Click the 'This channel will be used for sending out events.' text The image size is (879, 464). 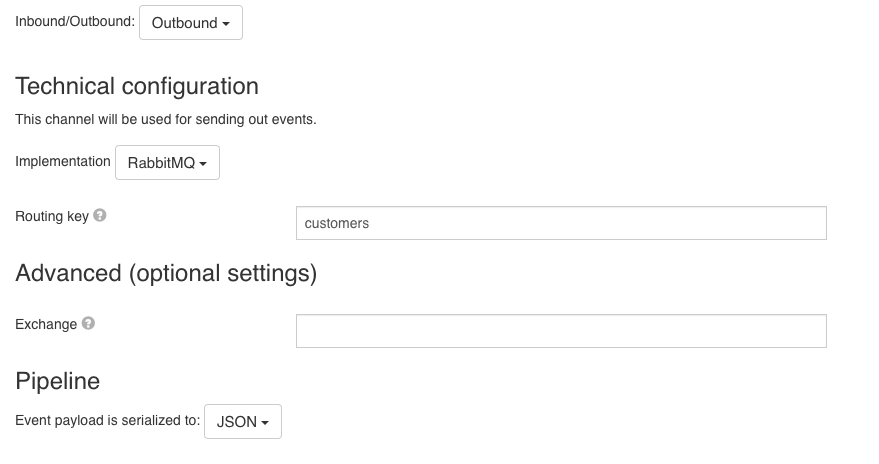(166, 119)
